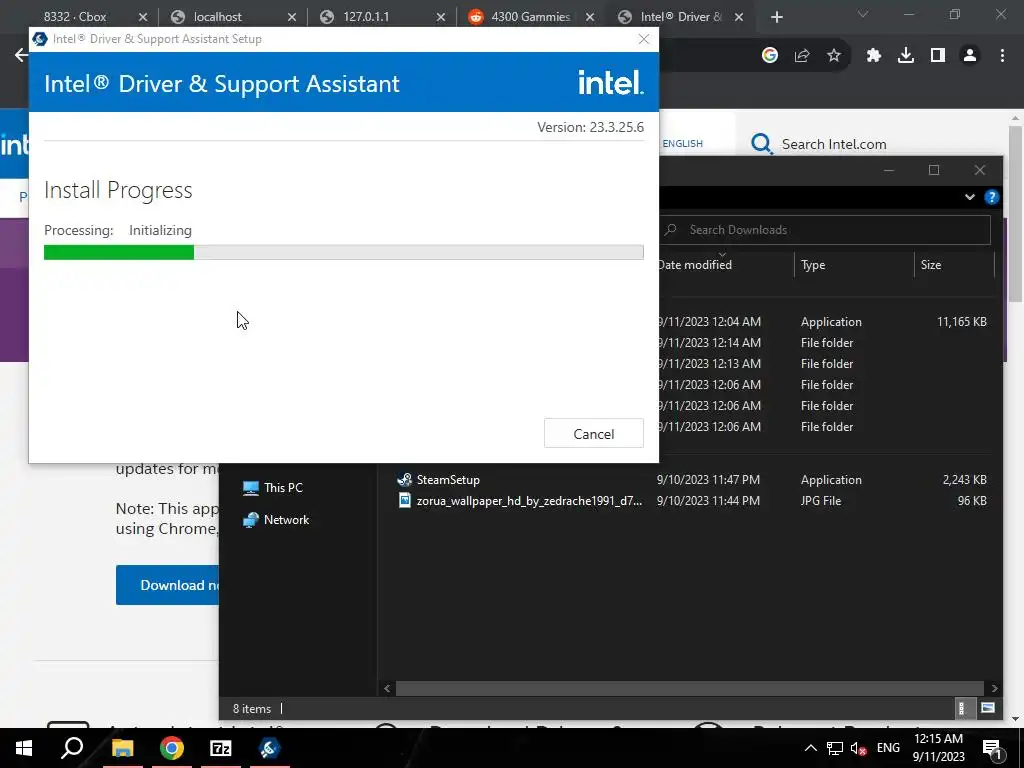Image resolution: width=1024 pixels, height=768 pixels.
Task: Select the File folder row dated 12:13 AM
Action: (x=823, y=364)
